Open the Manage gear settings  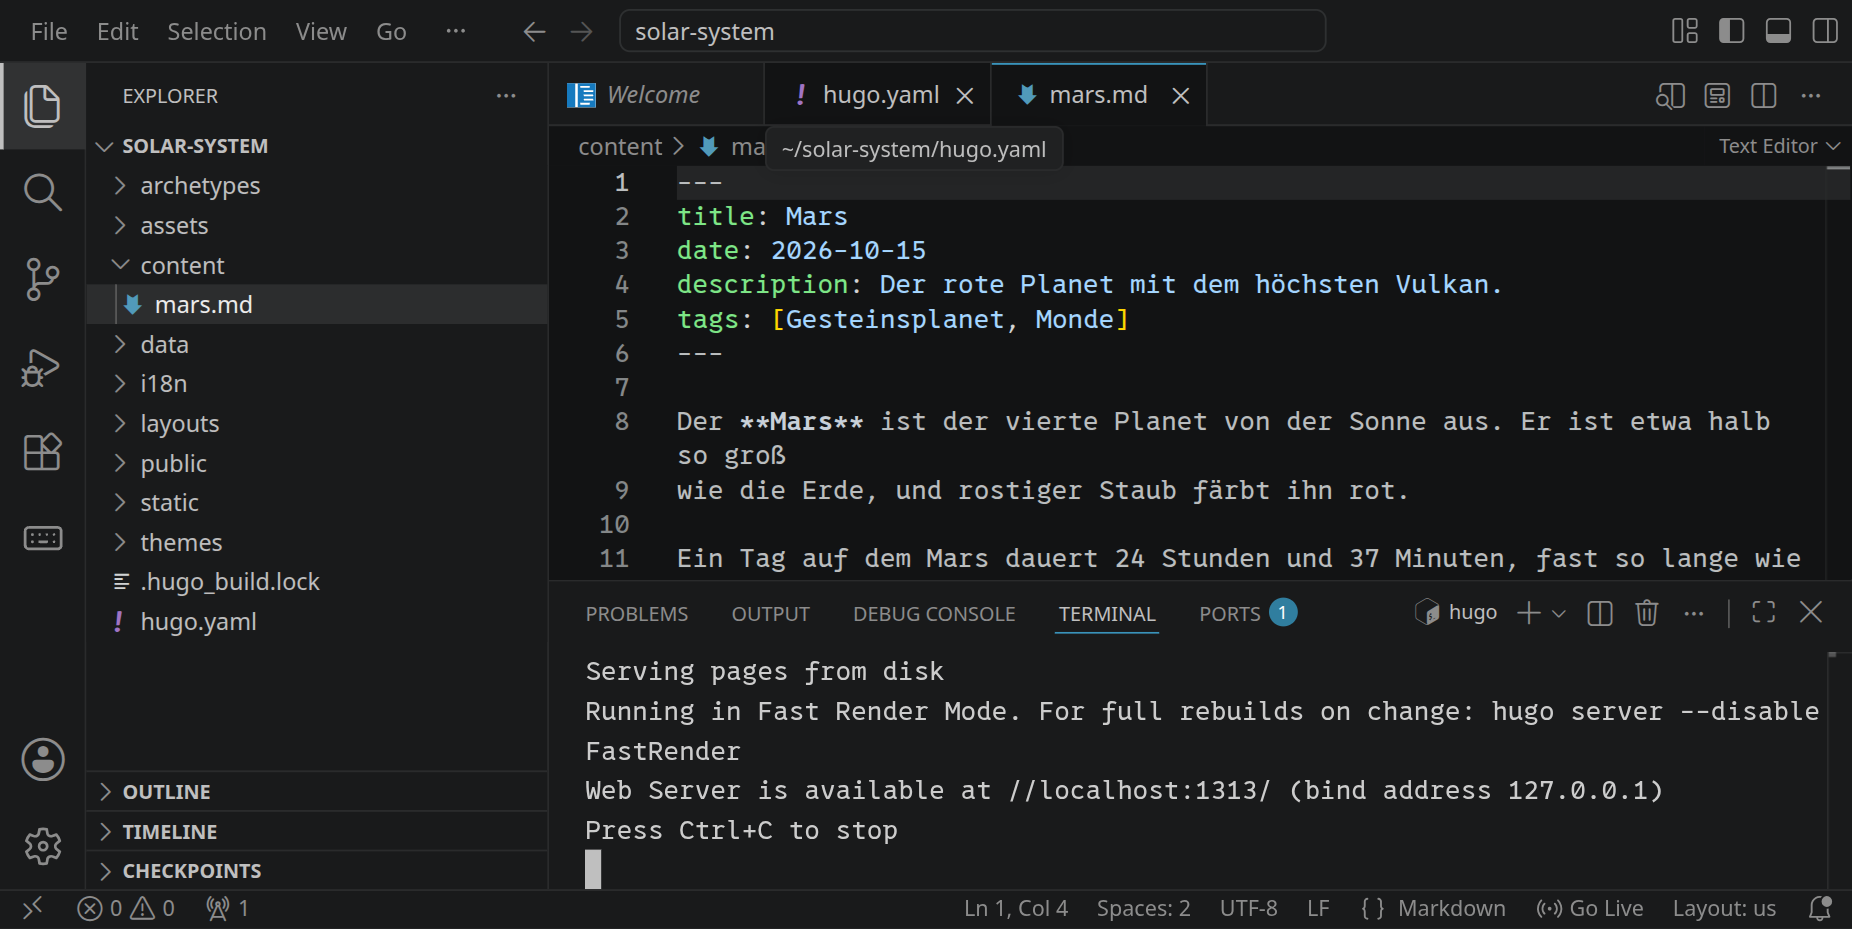[x=43, y=846]
